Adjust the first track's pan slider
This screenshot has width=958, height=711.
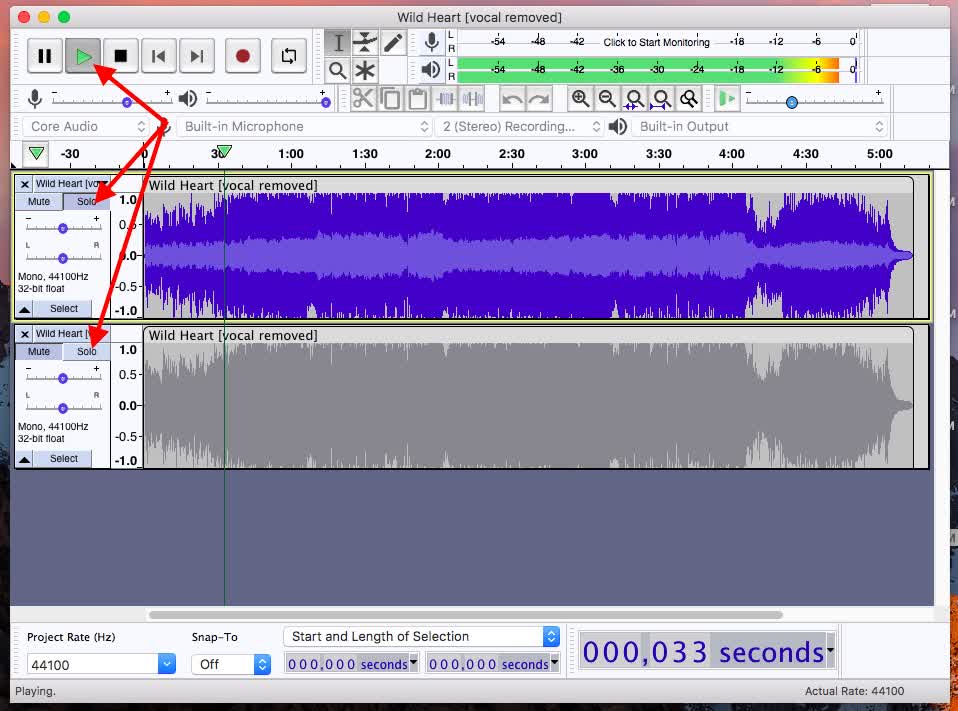(x=63, y=257)
